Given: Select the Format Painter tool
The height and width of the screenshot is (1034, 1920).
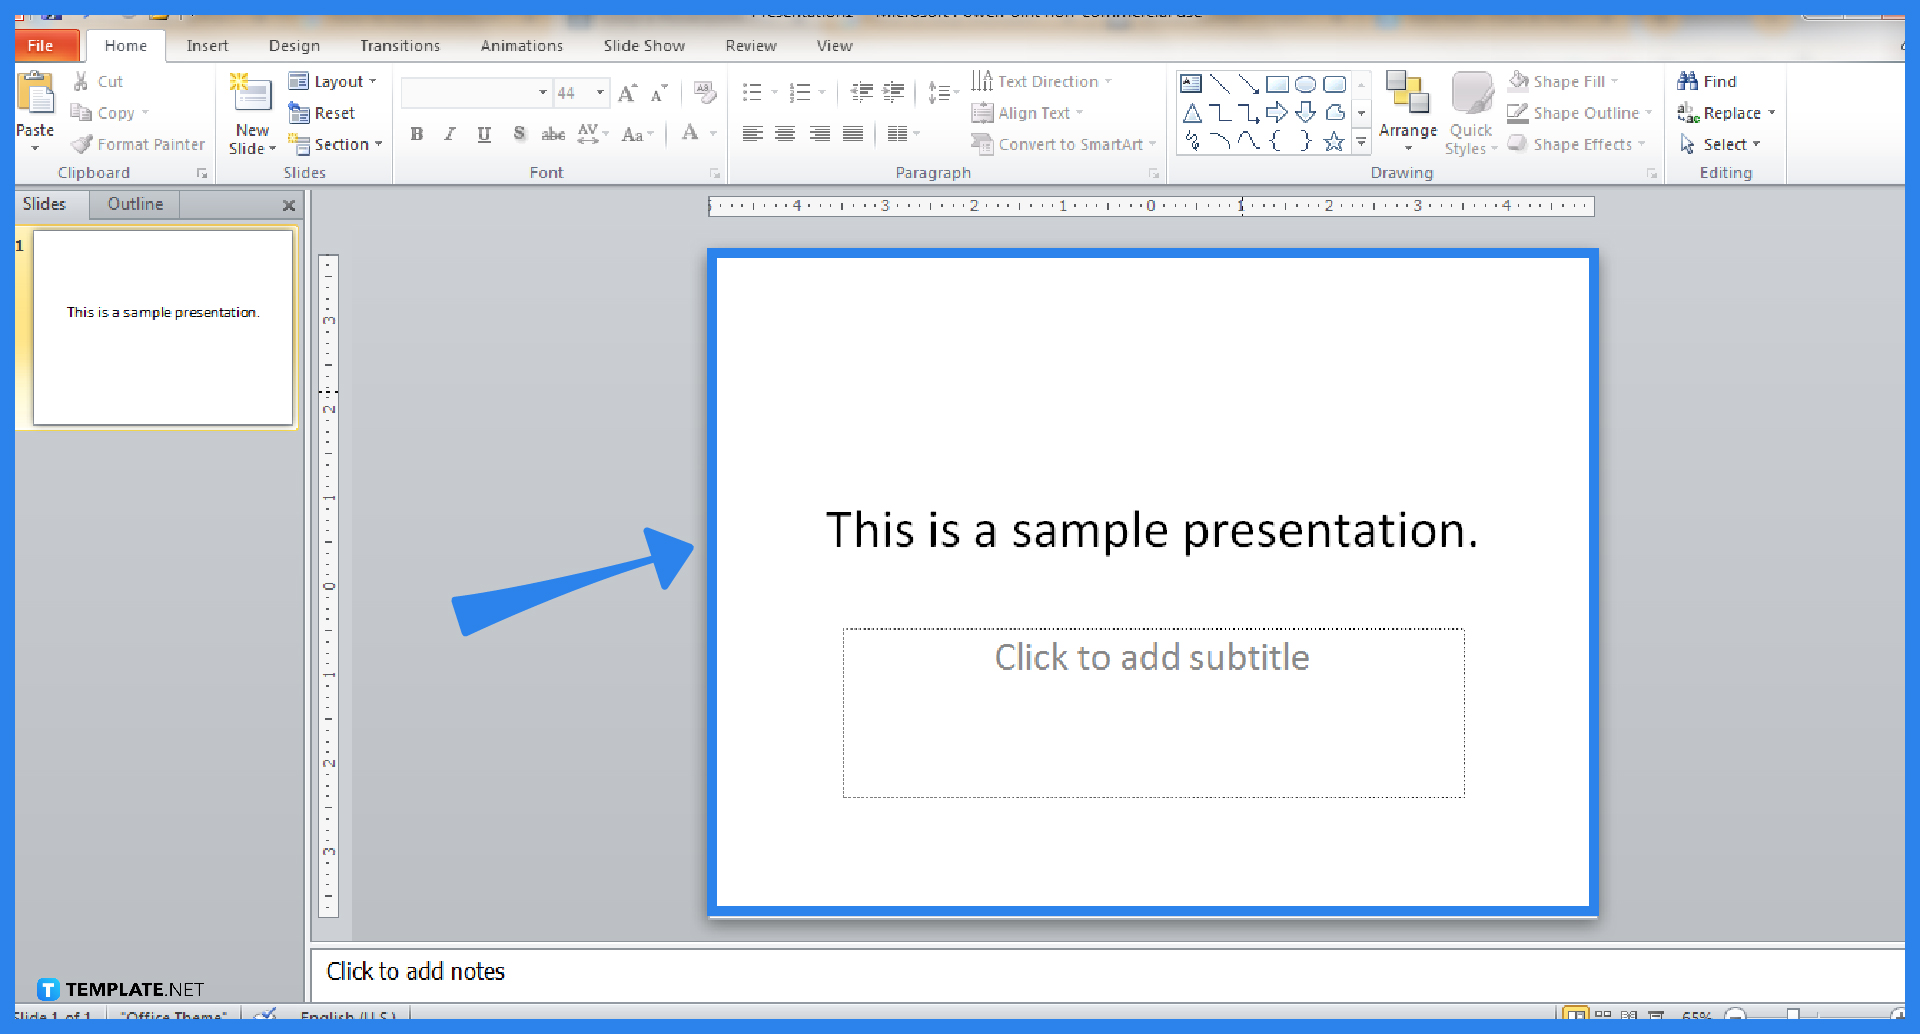Looking at the screenshot, I should 138,144.
